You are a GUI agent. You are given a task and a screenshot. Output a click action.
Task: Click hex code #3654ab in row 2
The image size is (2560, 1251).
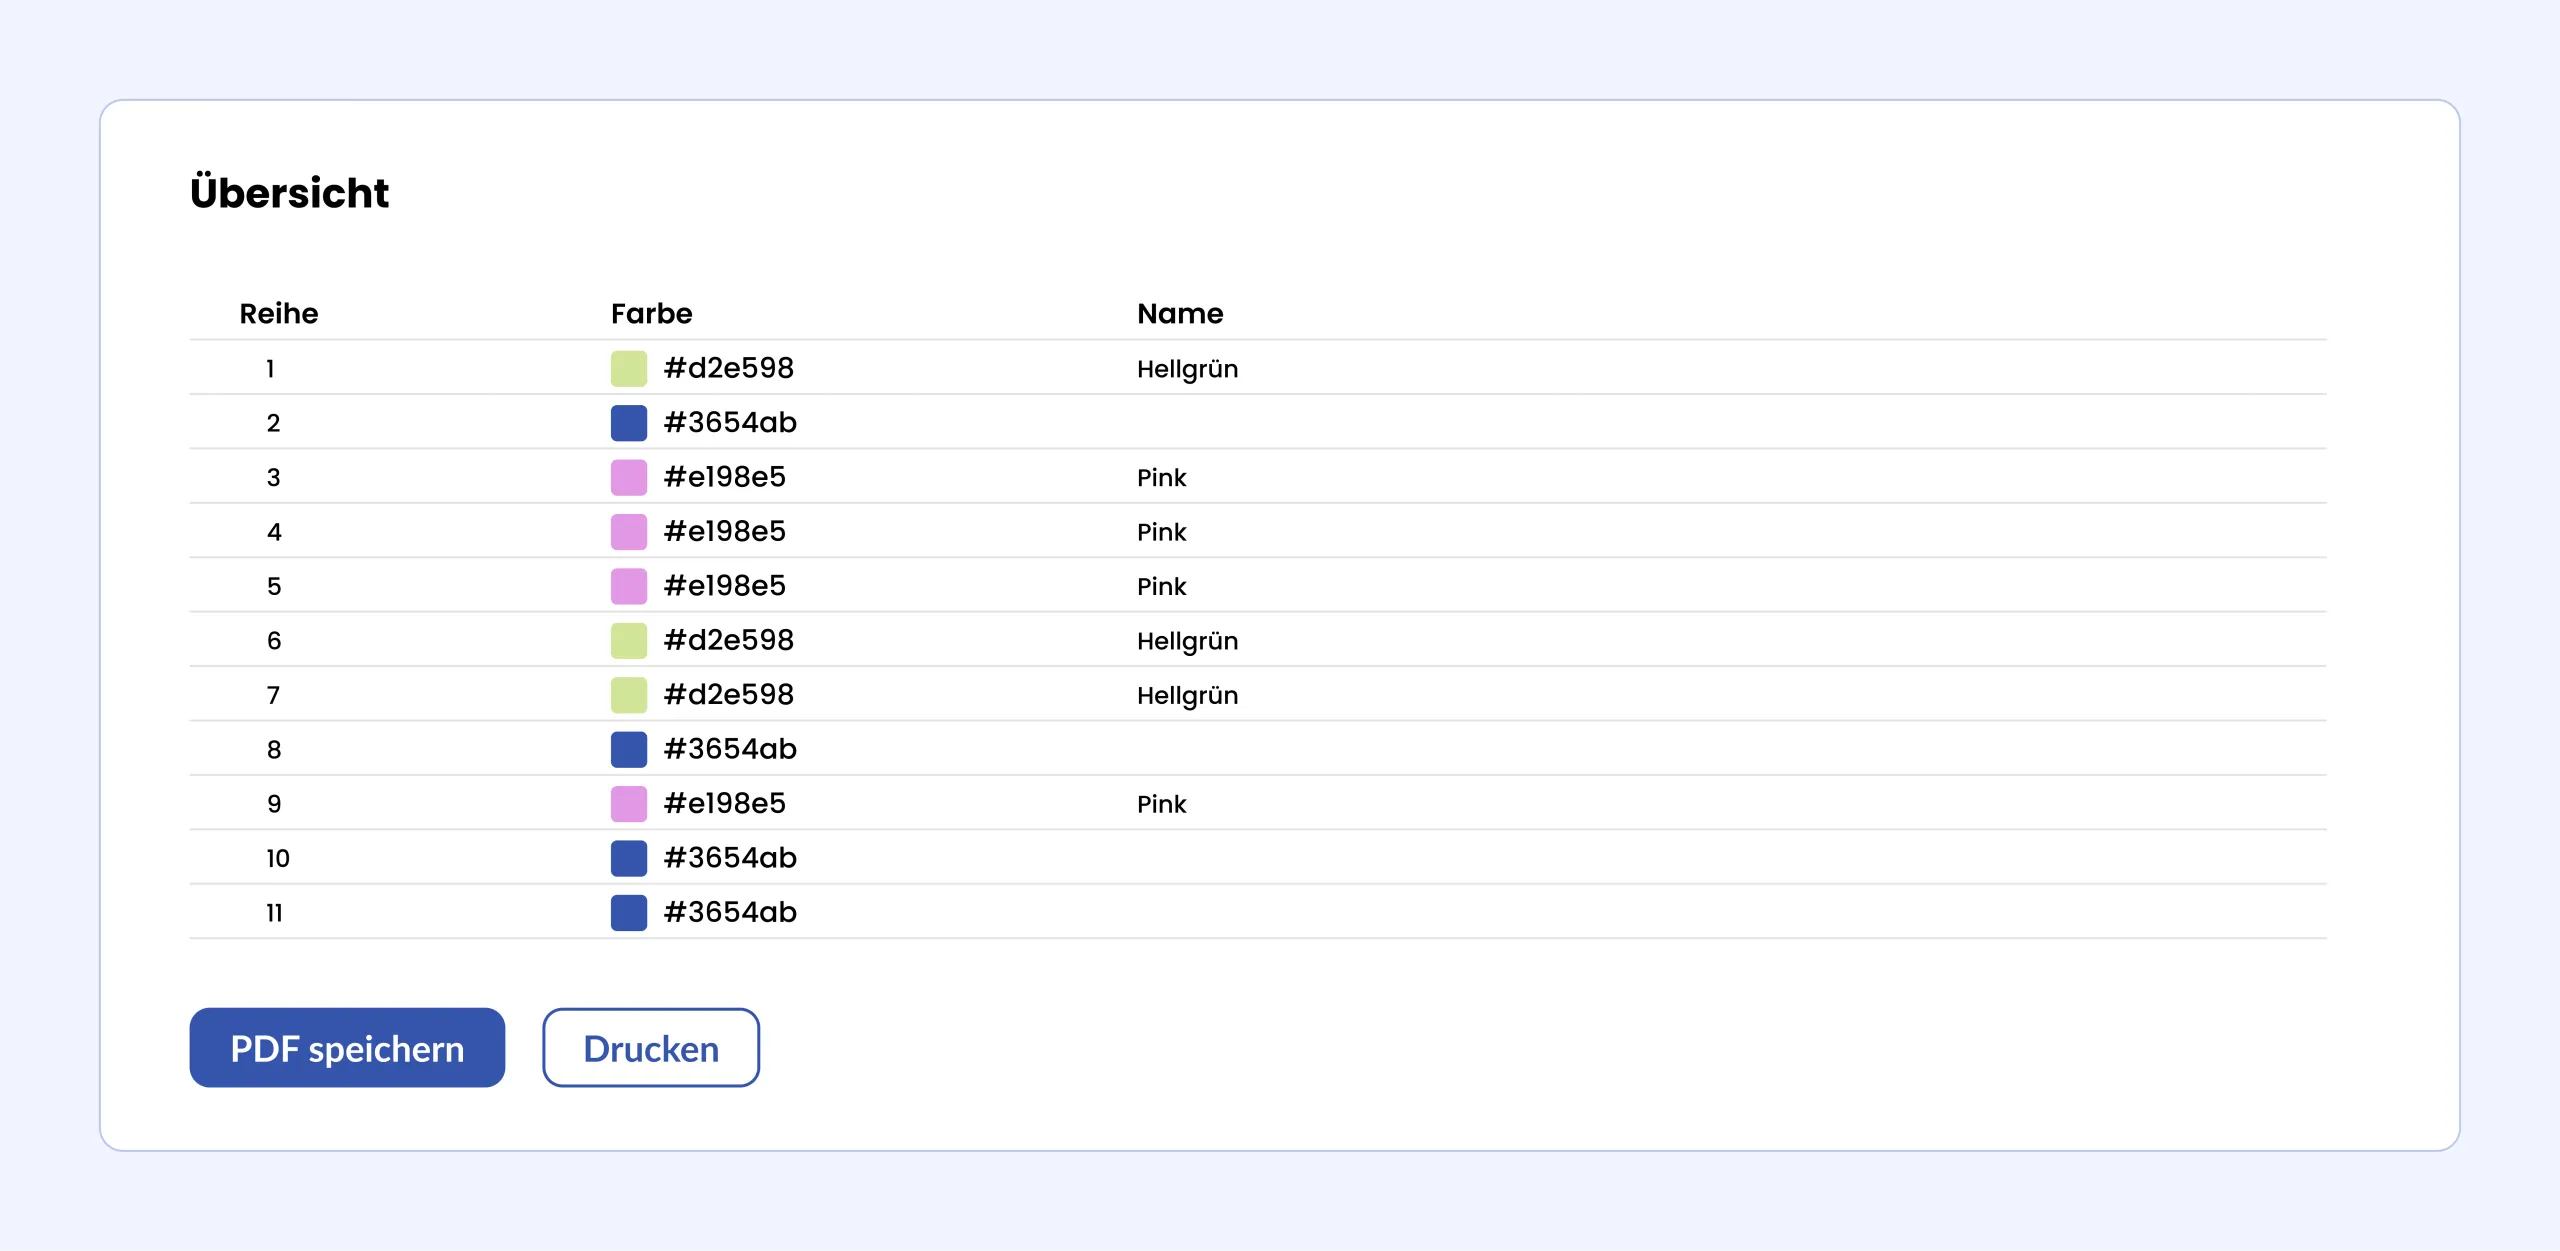[731, 423]
